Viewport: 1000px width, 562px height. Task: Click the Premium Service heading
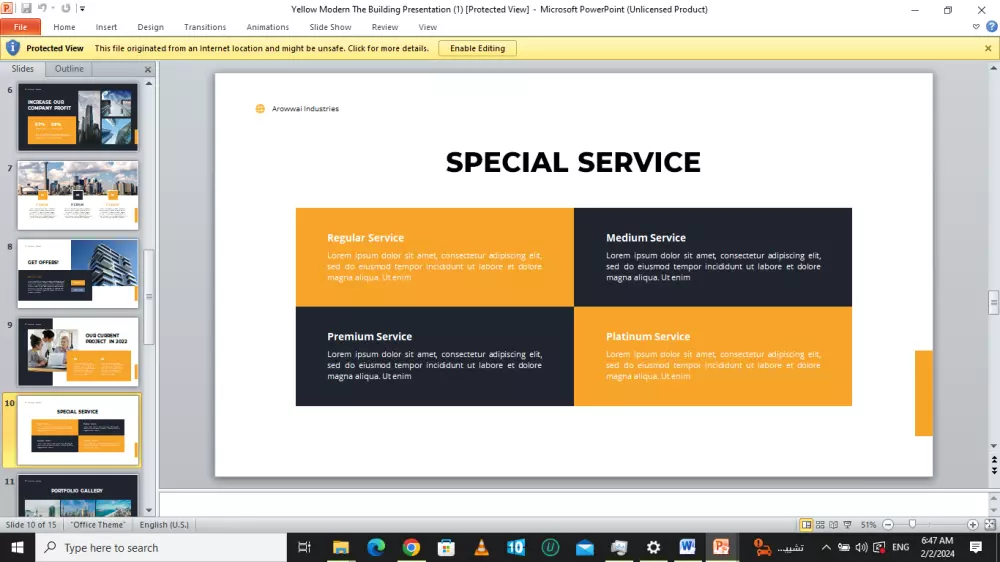click(369, 337)
